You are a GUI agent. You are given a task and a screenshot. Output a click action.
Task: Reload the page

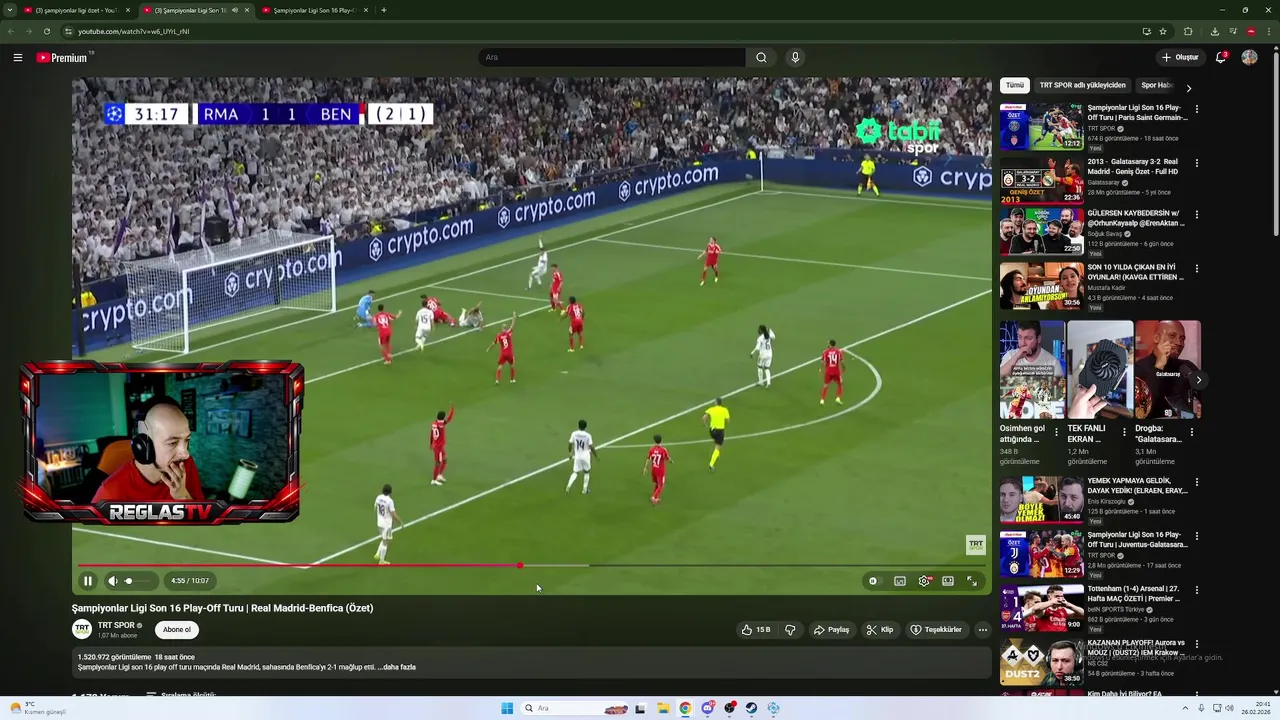tap(46, 31)
